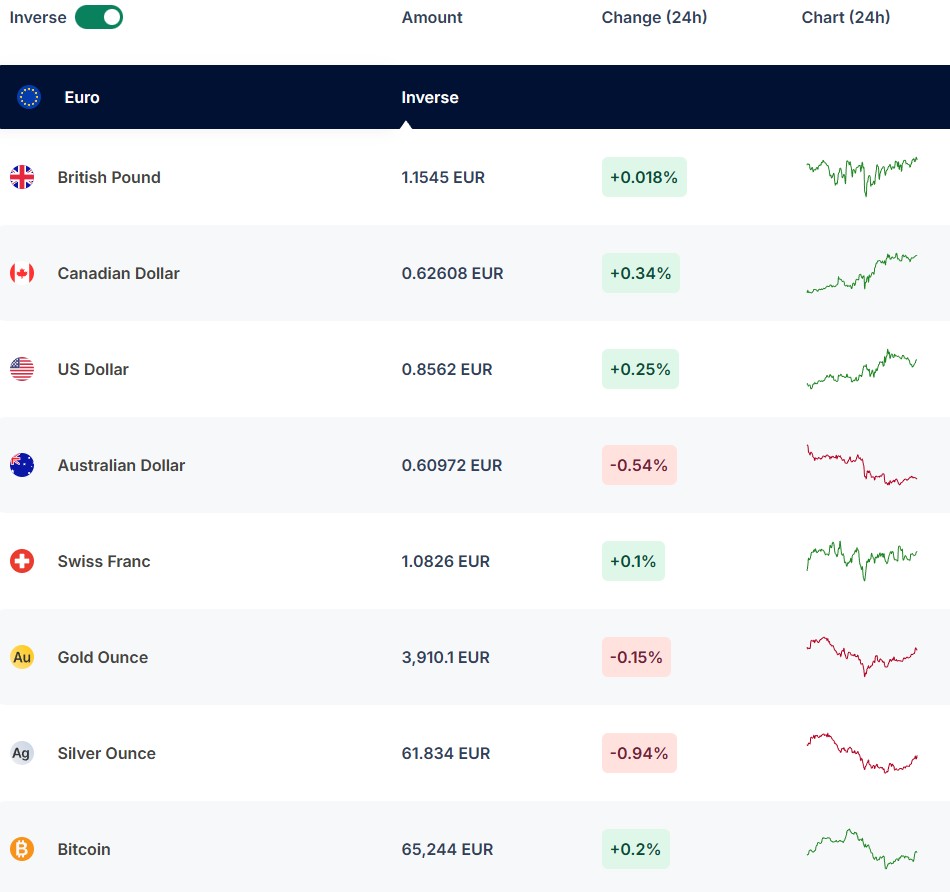Click the Euro flag icon
This screenshot has width=950, height=892.
pyautogui.click(x=29, y=97)
